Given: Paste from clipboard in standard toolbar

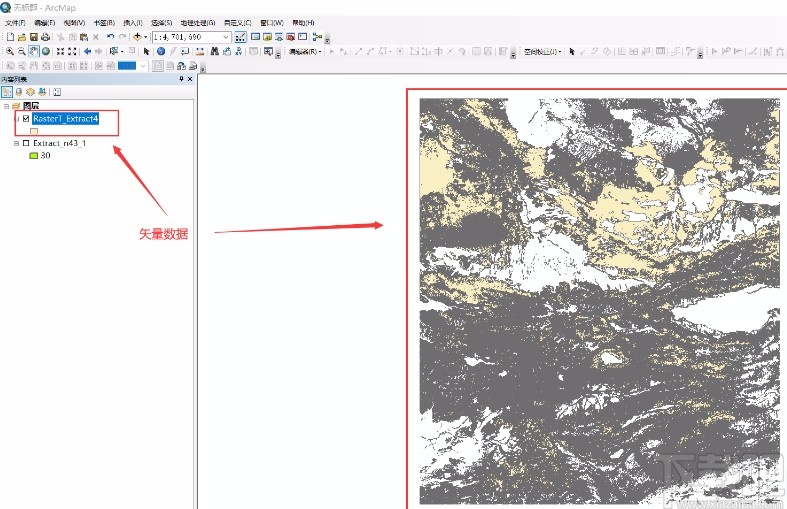Looking at the screenshot, I should coord(84,37).
